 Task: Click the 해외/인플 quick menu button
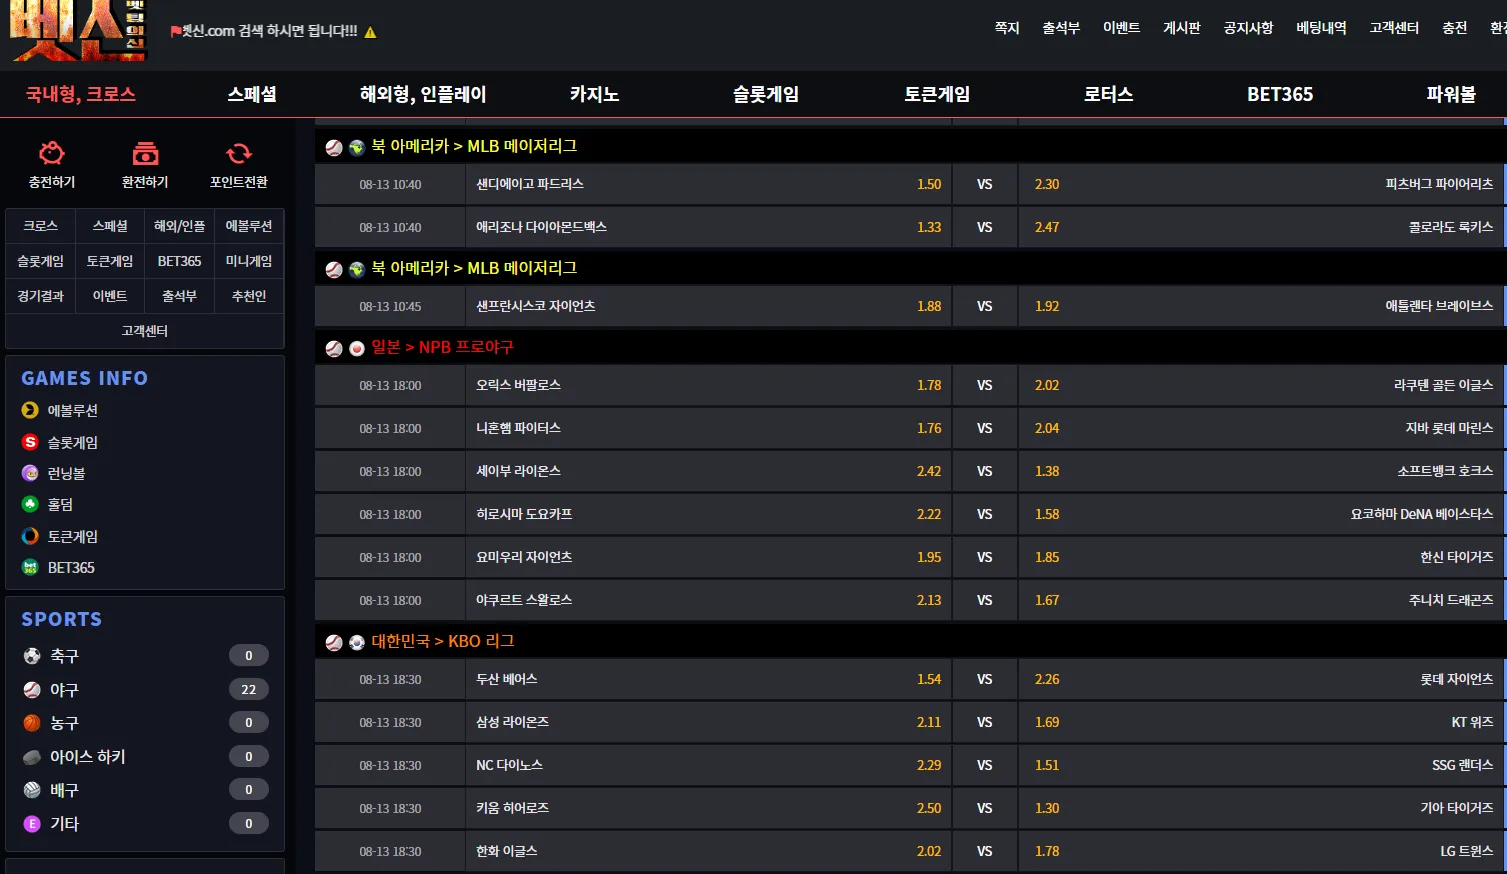click(180, 226)
